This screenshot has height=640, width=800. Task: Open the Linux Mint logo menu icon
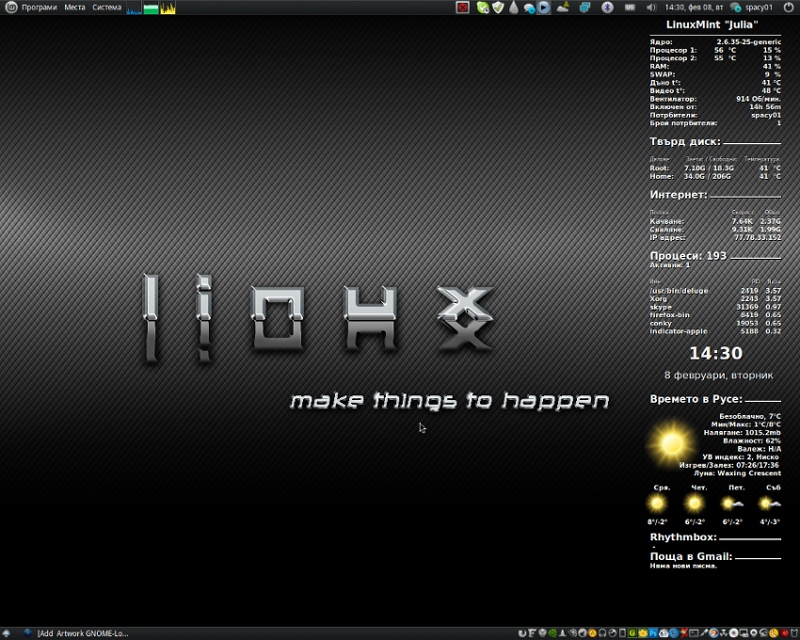[x=11, y=7]
